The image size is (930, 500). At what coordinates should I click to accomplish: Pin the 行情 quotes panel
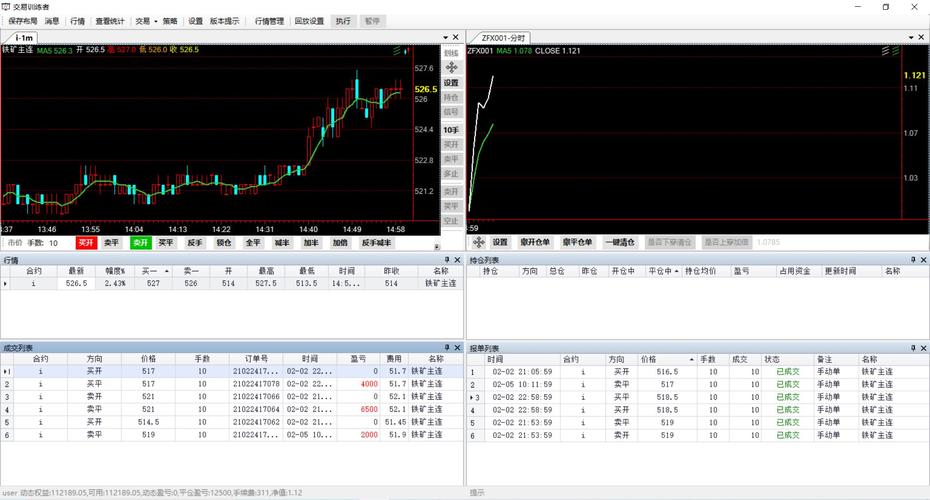tap(446, 260)
